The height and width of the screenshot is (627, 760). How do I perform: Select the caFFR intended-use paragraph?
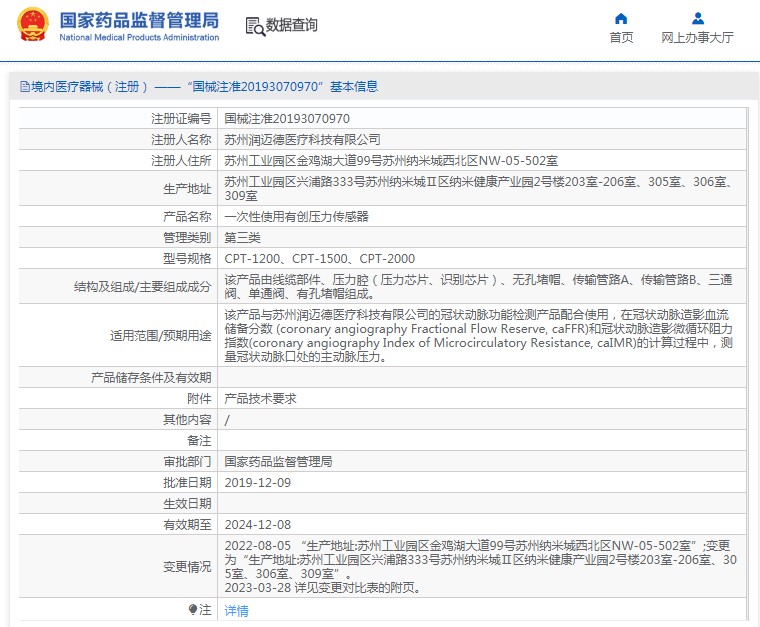pyautogui.click(x=478, y=335)
